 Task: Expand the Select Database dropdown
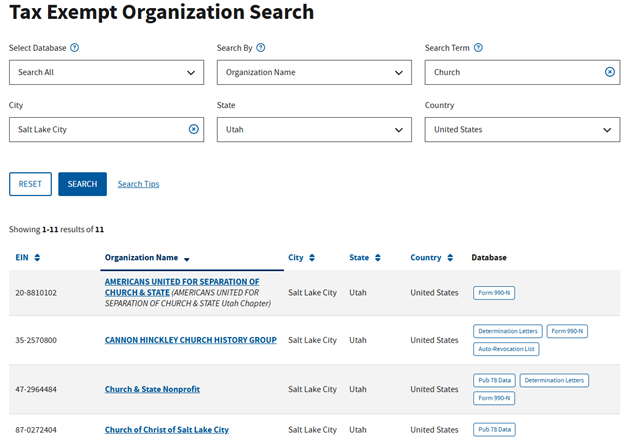coord(107,72)
